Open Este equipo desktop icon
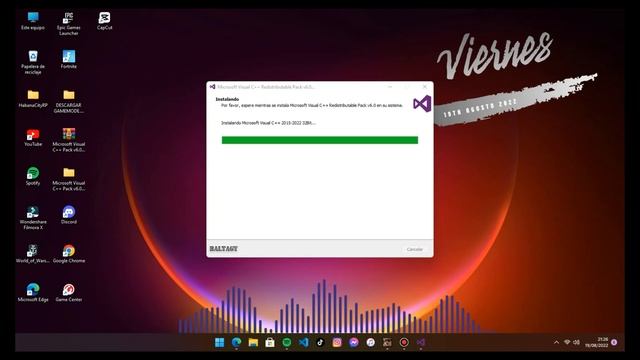This screenshot has height=360, width=640. coord(33,21)
